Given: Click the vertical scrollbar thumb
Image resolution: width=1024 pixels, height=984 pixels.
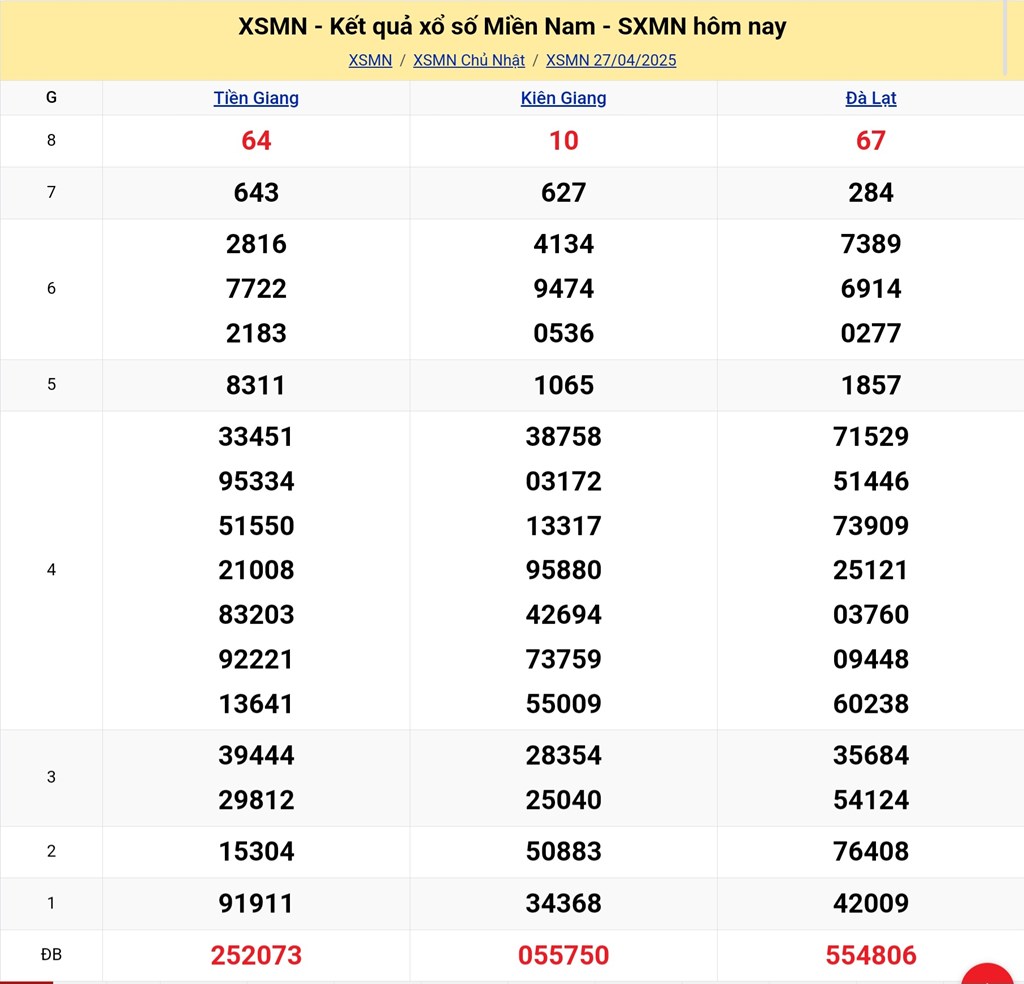Looking at the screenshot, I should 1005,38.
